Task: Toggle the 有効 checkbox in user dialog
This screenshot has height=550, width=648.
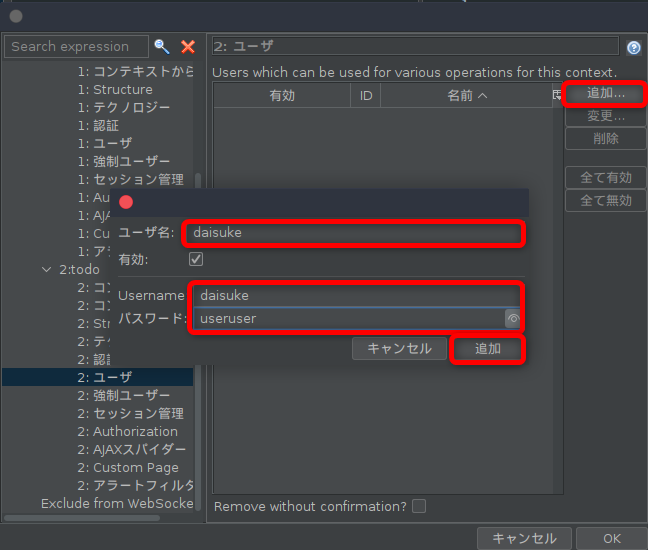Action: coord(196,259)
